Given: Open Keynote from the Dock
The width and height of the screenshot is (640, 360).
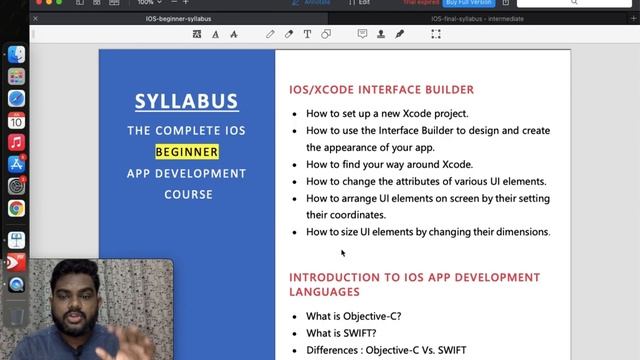Looking at the screenshot, I should [x=16, y=240].
